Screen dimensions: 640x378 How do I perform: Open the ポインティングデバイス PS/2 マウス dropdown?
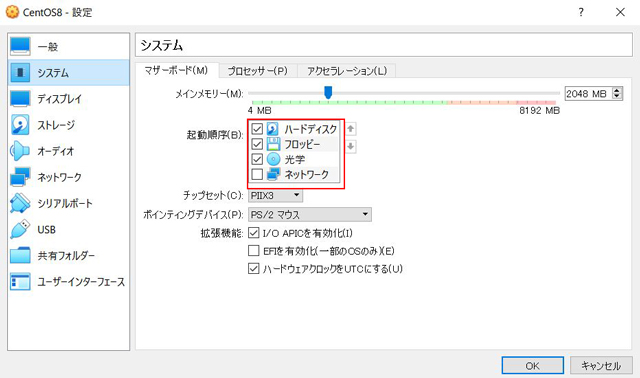coord(310,214)
